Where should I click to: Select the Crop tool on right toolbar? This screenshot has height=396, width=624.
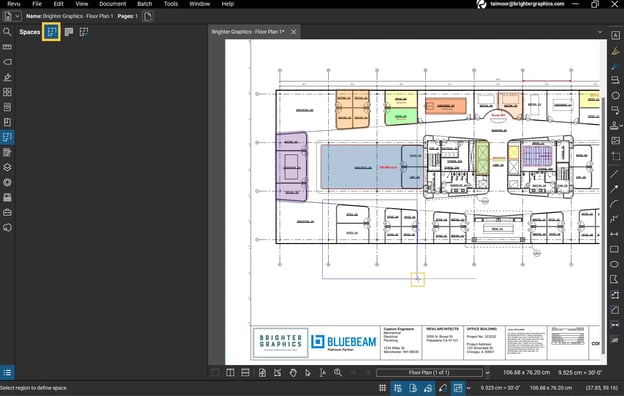click(615, 156)
